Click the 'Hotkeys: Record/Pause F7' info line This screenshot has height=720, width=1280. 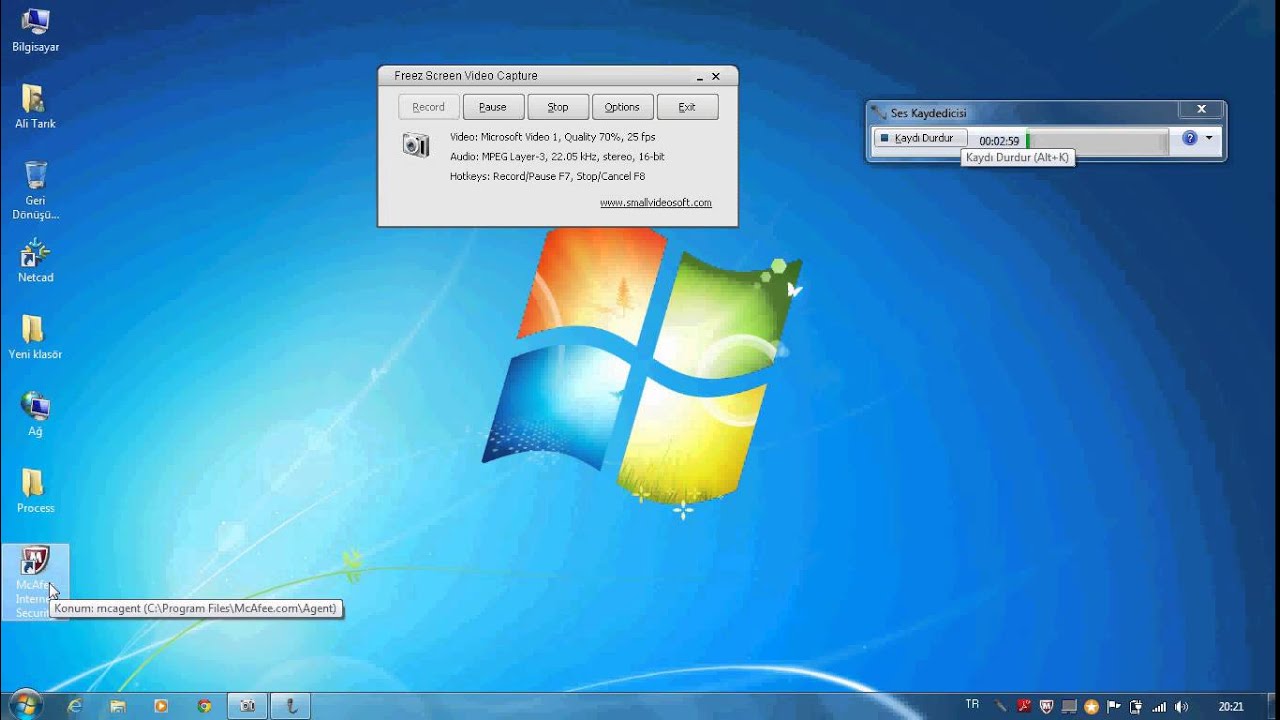(x=547, y=176)
